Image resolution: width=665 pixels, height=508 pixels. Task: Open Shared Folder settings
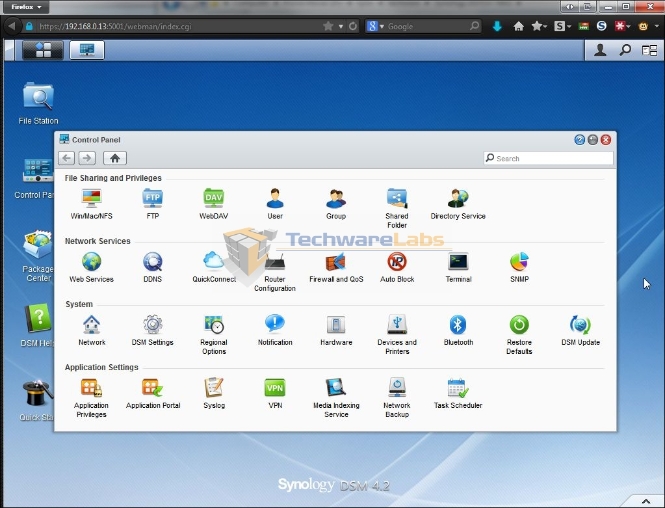click(397, 208)
